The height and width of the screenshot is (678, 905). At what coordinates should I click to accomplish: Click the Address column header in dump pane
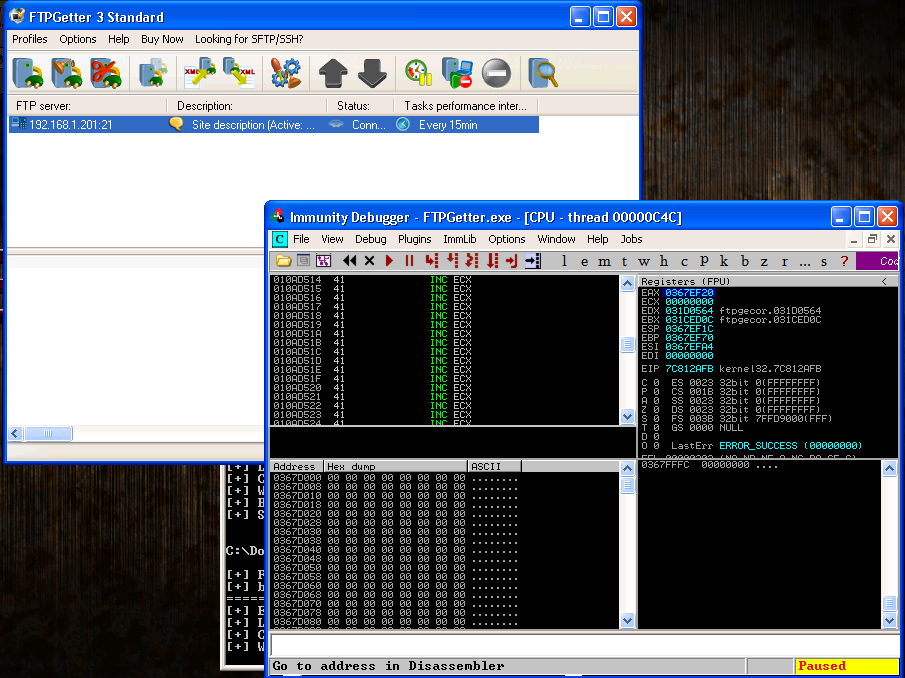point(297,466)
